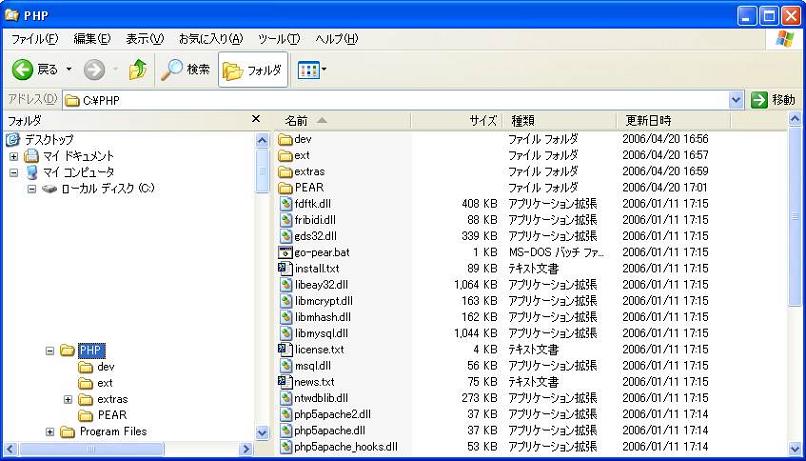Select PEAR folder in the tree

(x=112, y=415)
